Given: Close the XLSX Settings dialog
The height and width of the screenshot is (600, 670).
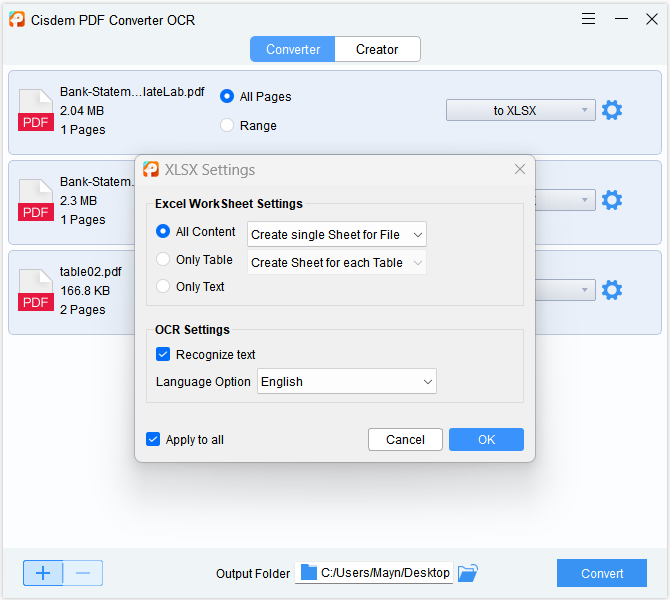Looking at the screenshot, I should pos(520,169).
